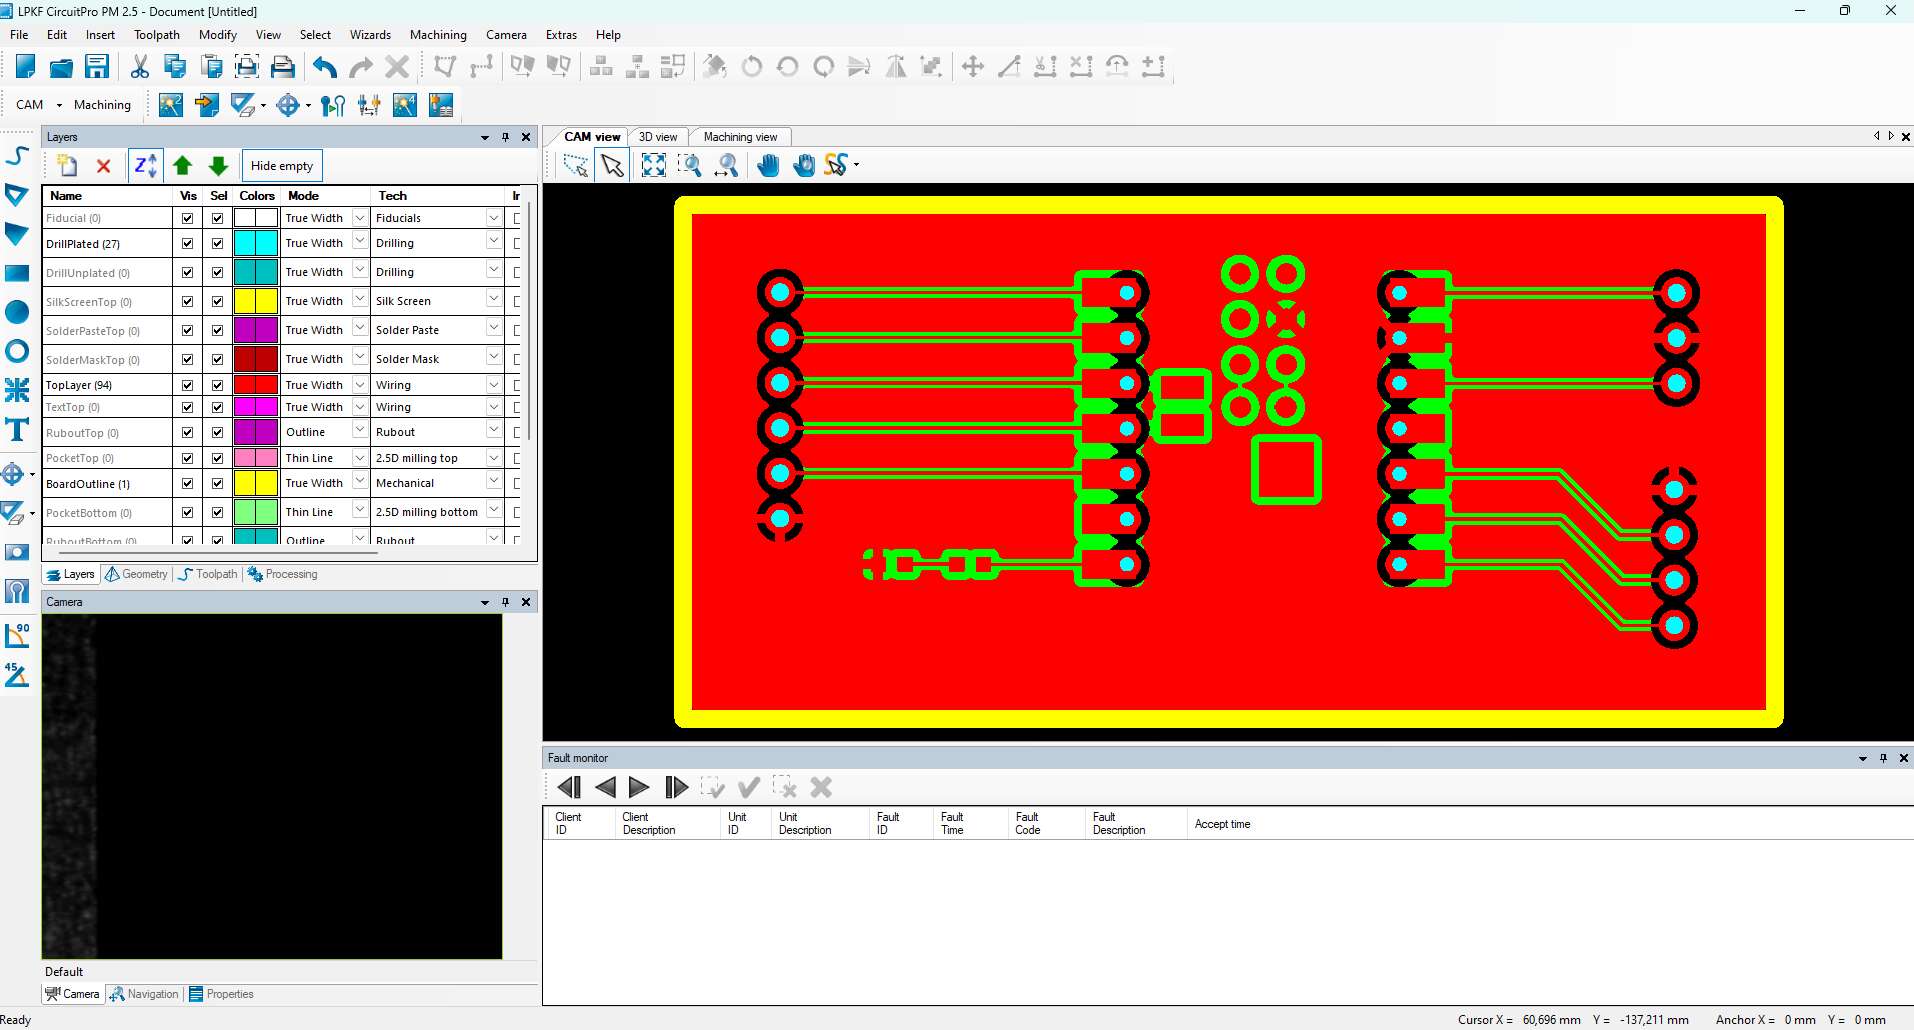
Task: Select the Pan tool in CAM view toolbar
Action: coord(769,165)
